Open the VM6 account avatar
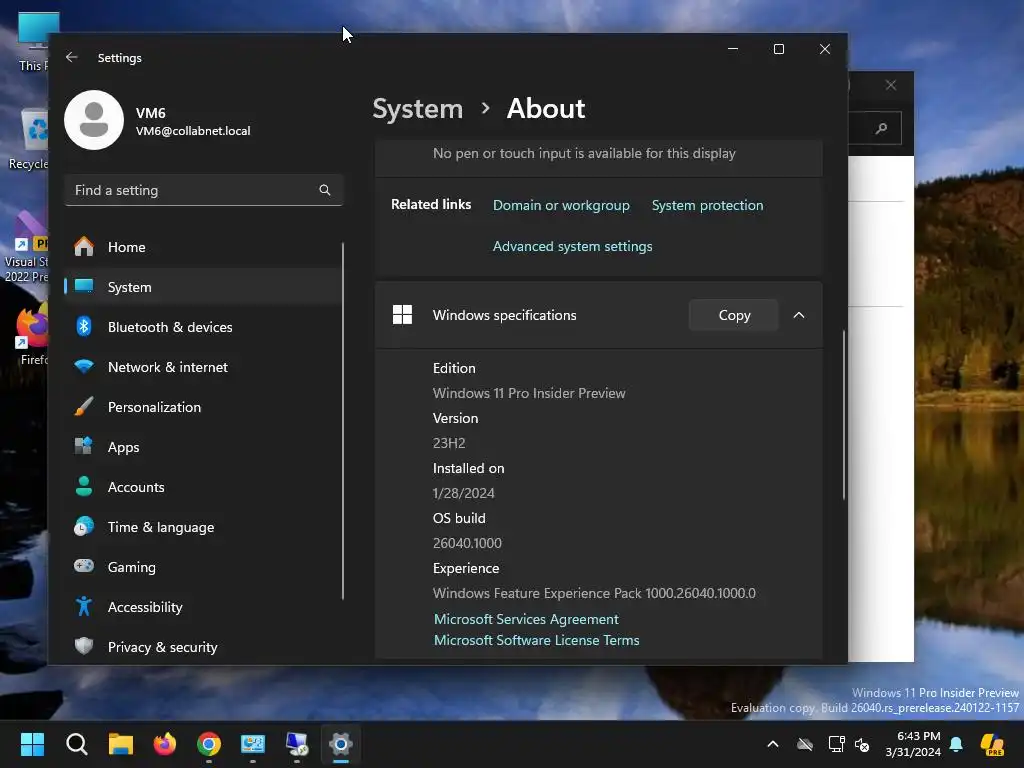 94,120
